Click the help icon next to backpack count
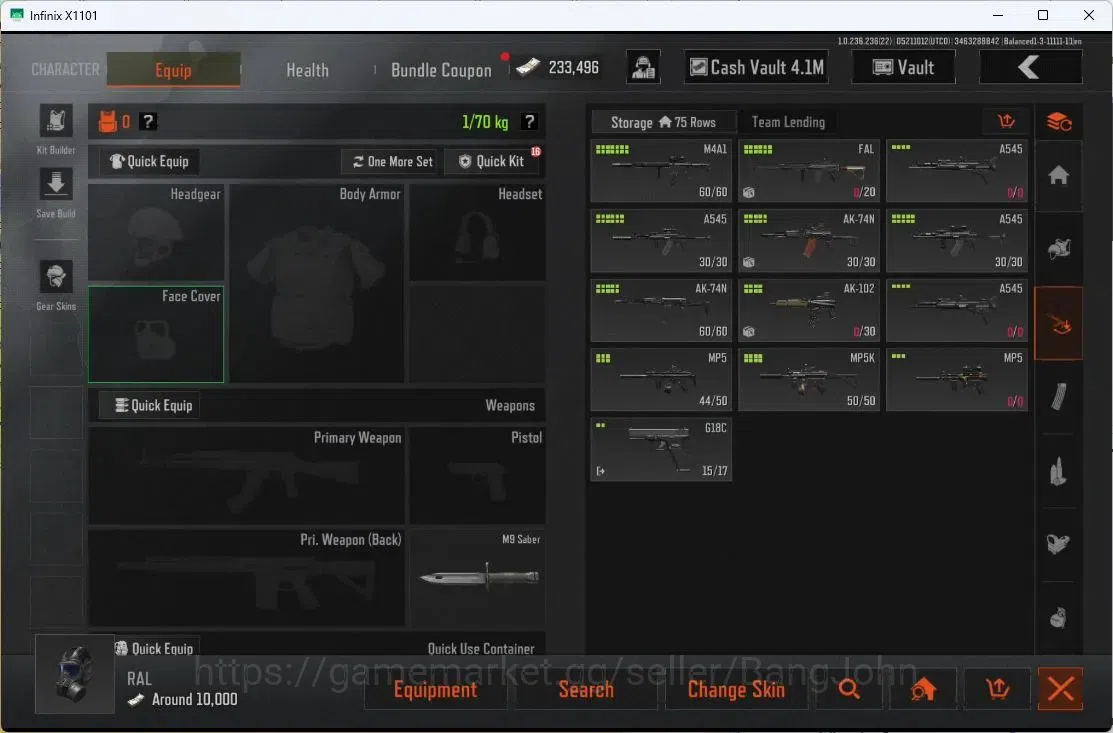 coord(148,122)
